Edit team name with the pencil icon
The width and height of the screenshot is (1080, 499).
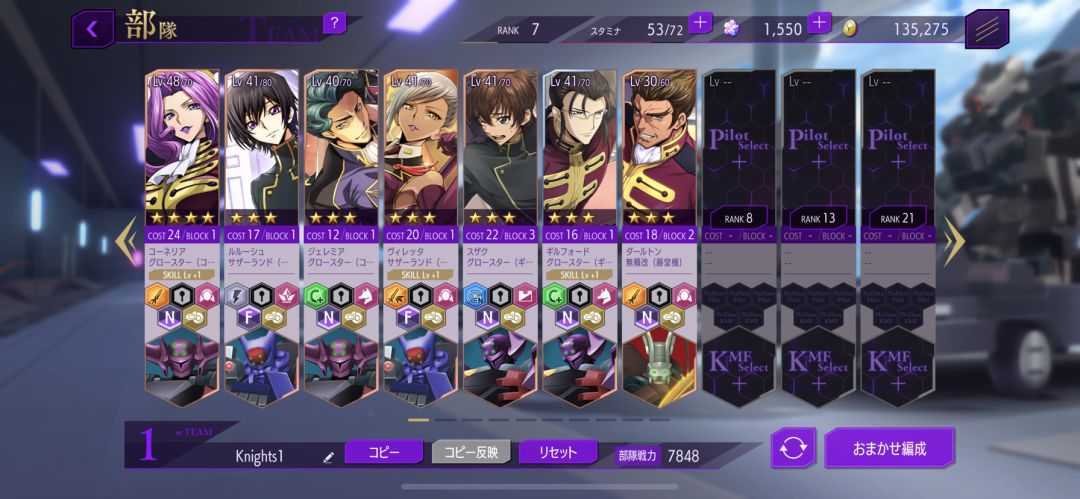[x=328, y=456]
